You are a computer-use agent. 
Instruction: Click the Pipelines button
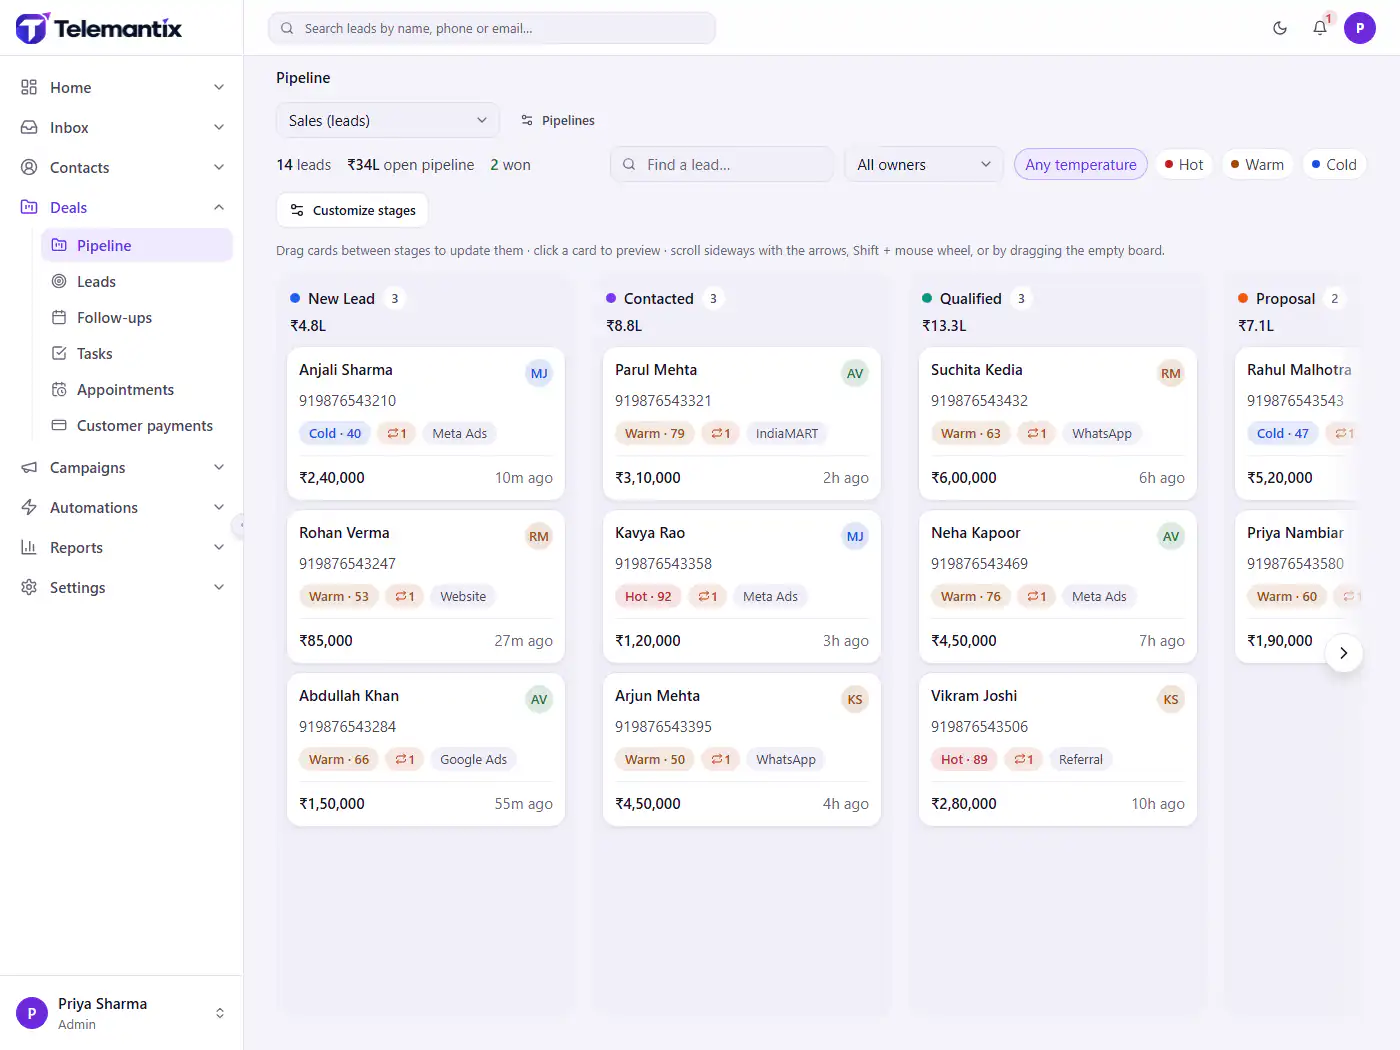558,120
